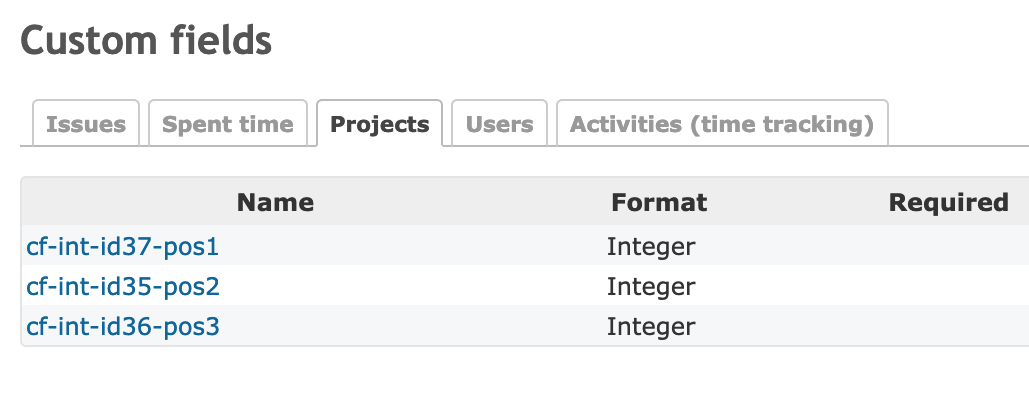1029x418 pixels.
Task: Click empty tab strip right of Activities tab
Action: [x=958, y=124]
